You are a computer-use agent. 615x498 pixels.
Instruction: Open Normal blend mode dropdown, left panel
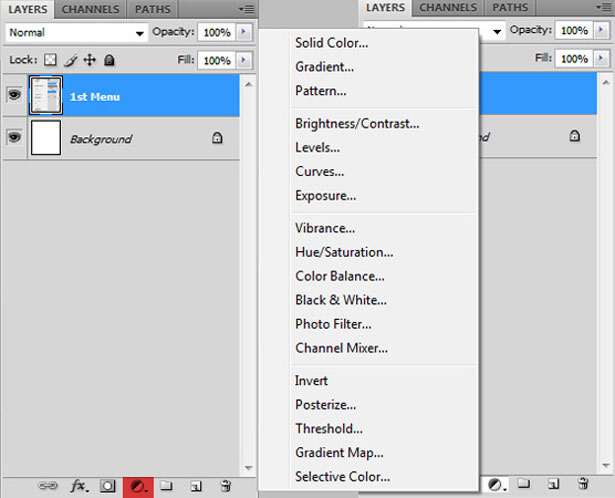(76, 33)
